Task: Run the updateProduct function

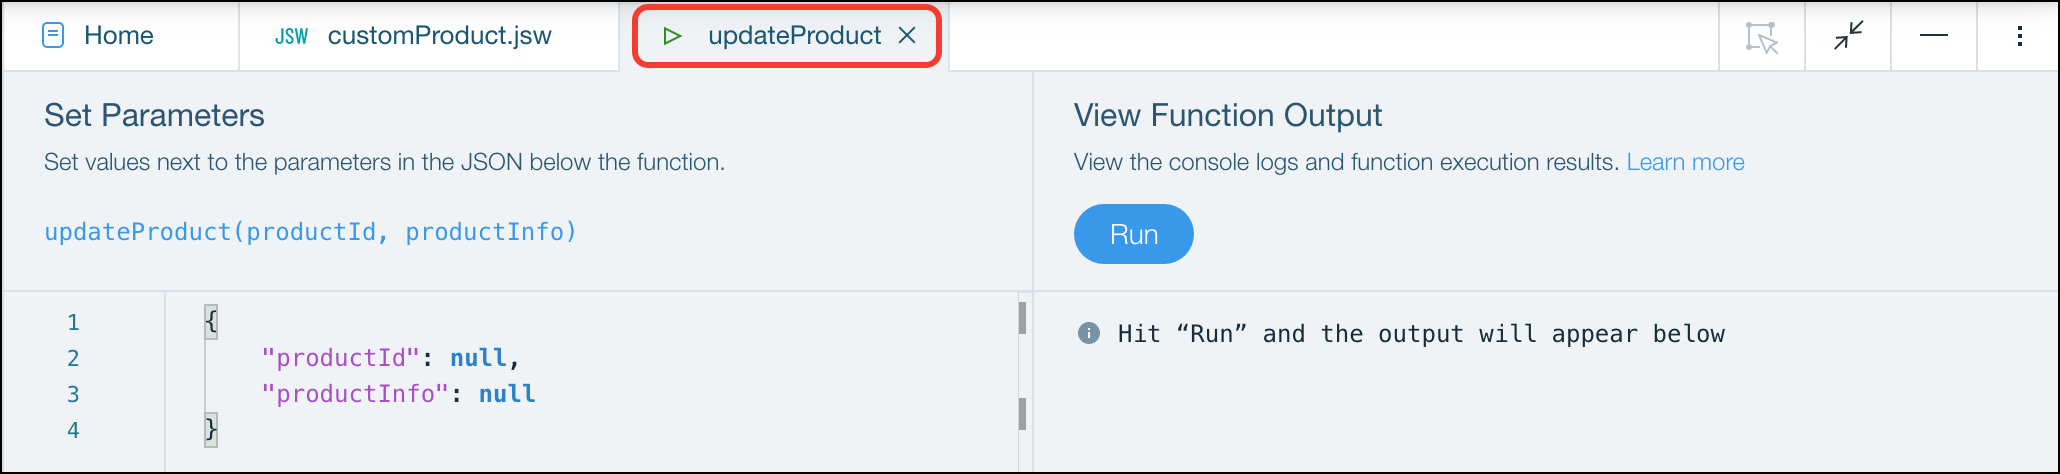Action: [x=1134, y=234]
